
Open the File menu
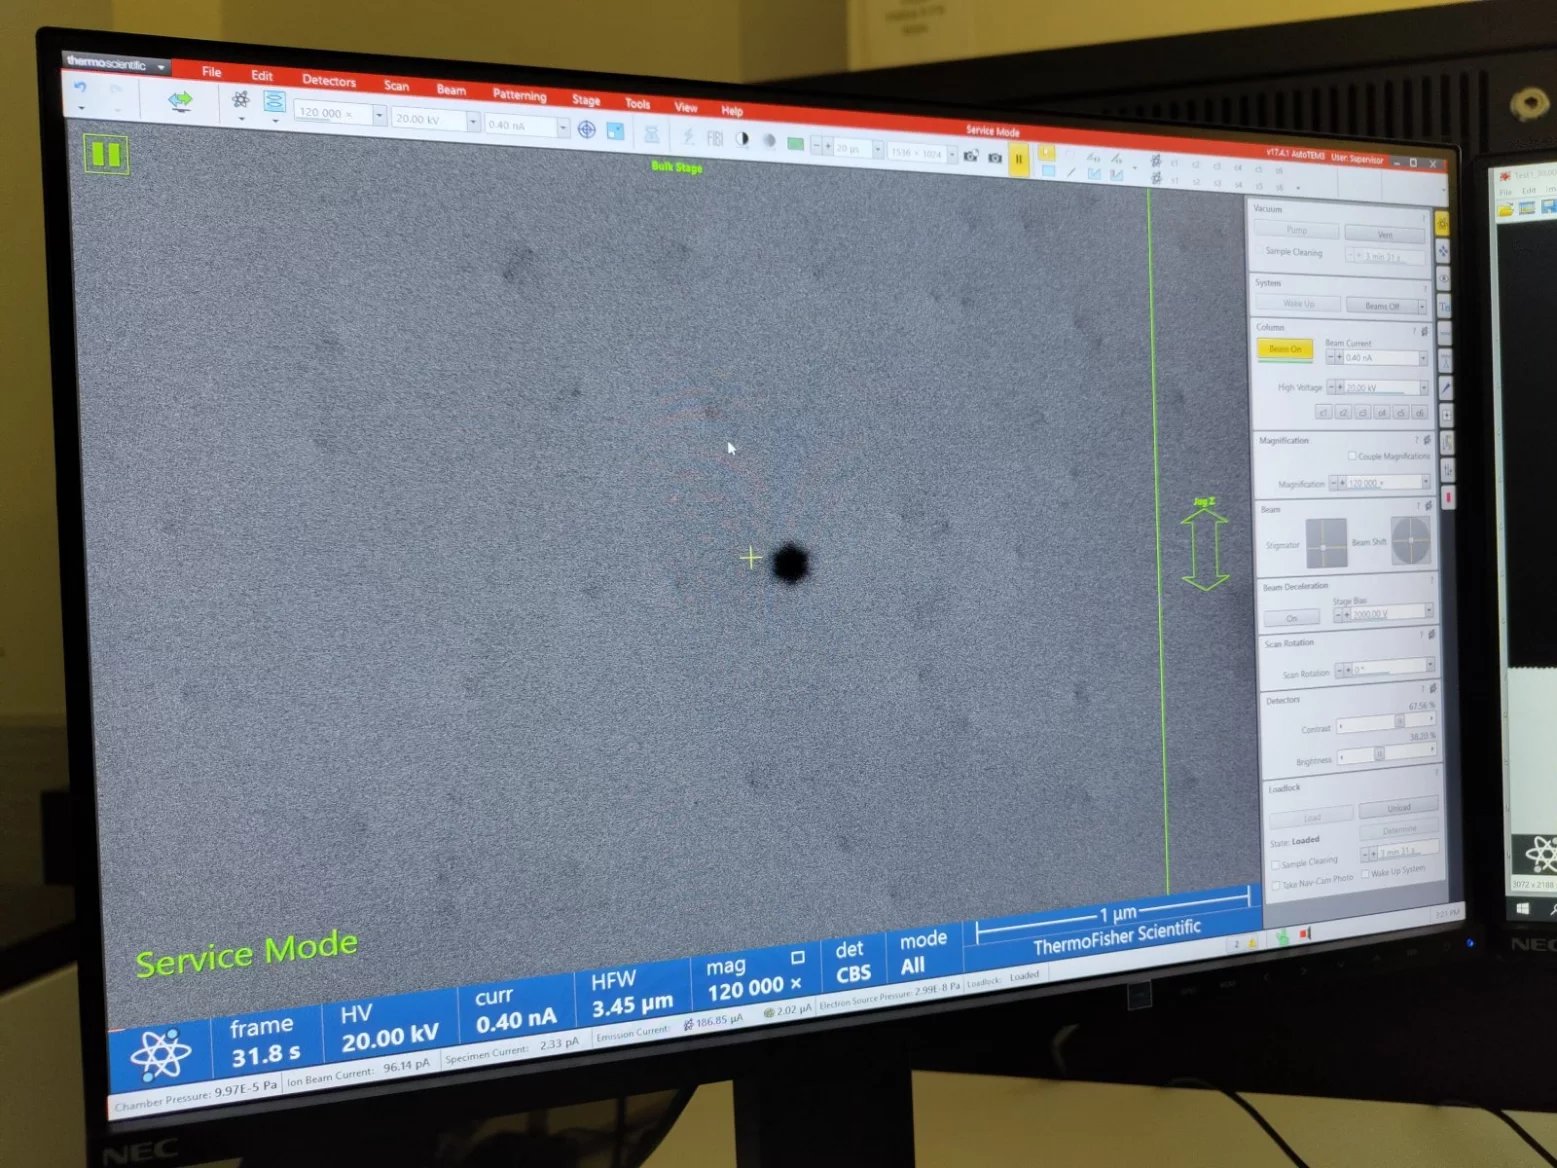(211, 72)
